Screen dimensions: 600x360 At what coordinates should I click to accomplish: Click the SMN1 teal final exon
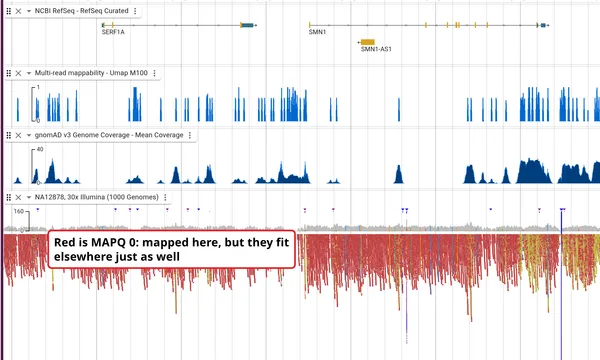[x=543, y=25]
